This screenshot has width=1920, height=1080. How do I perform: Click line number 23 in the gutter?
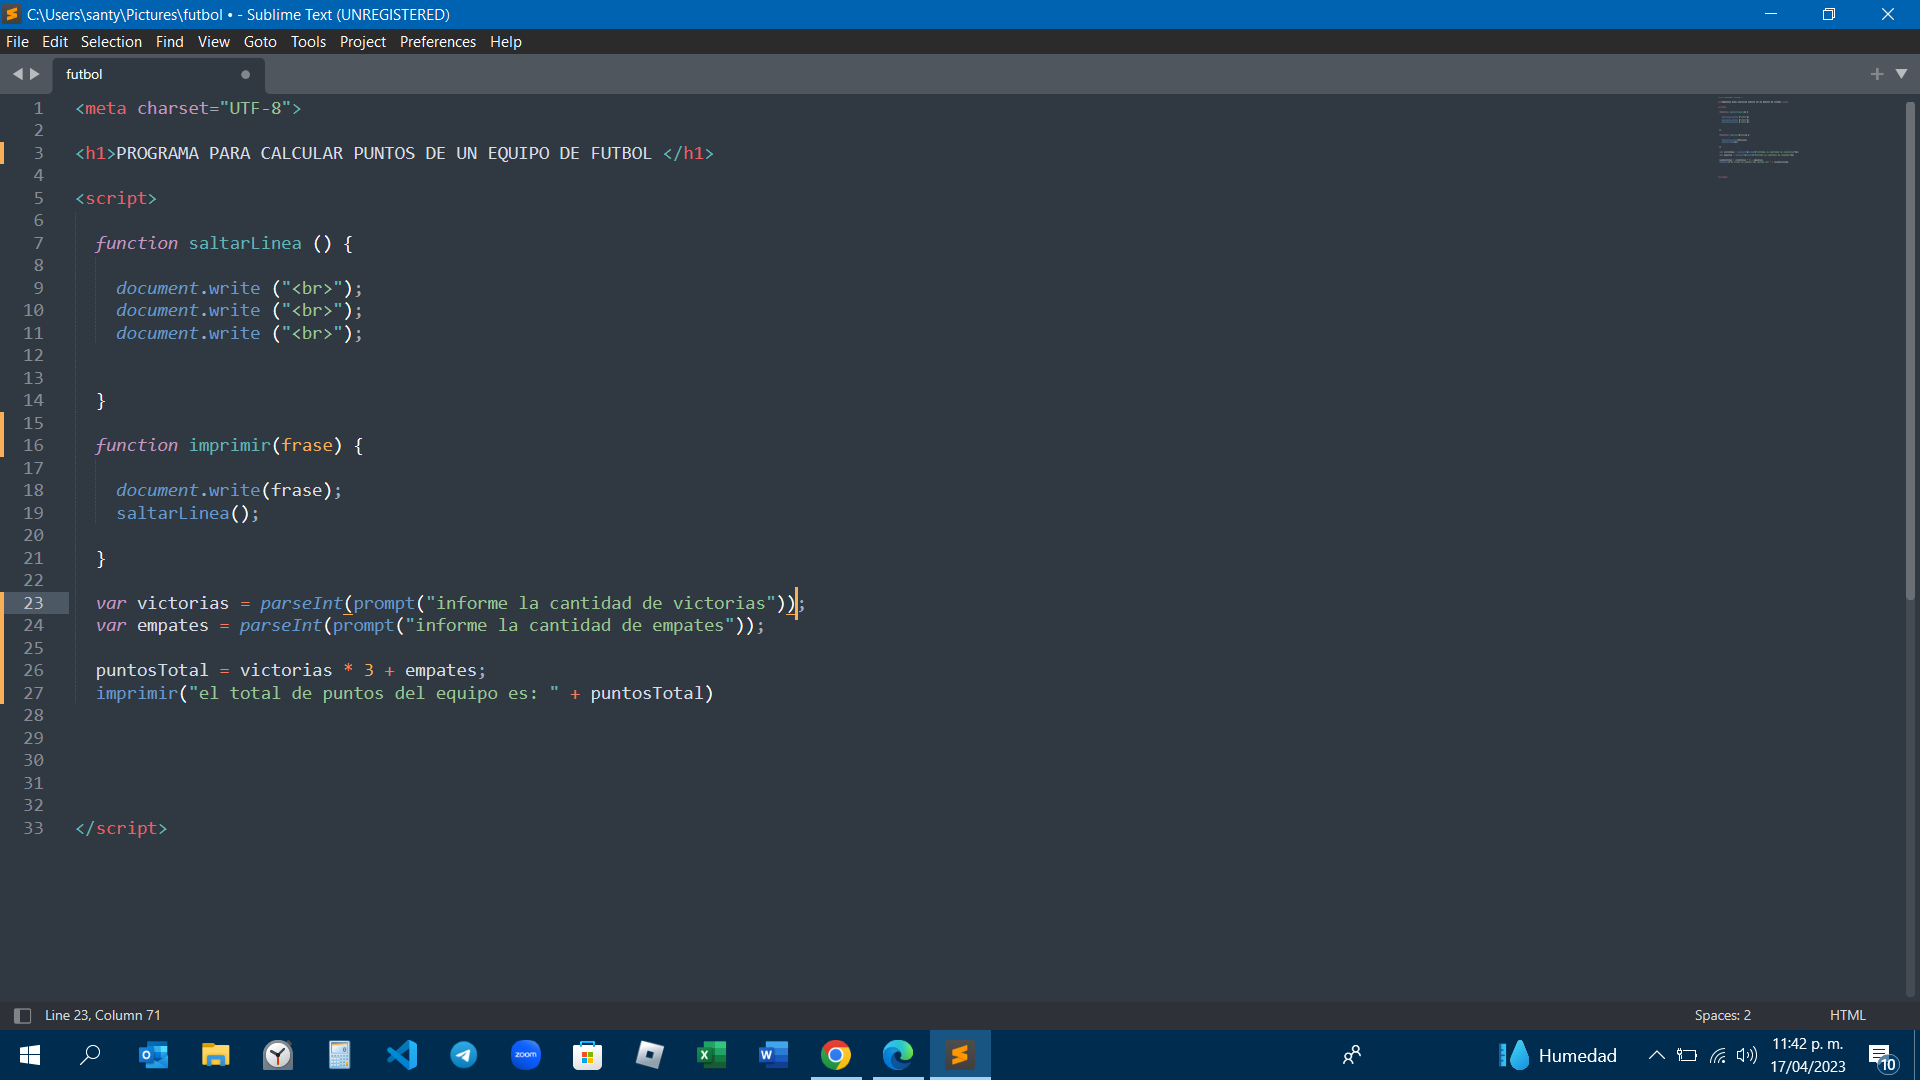34,603
